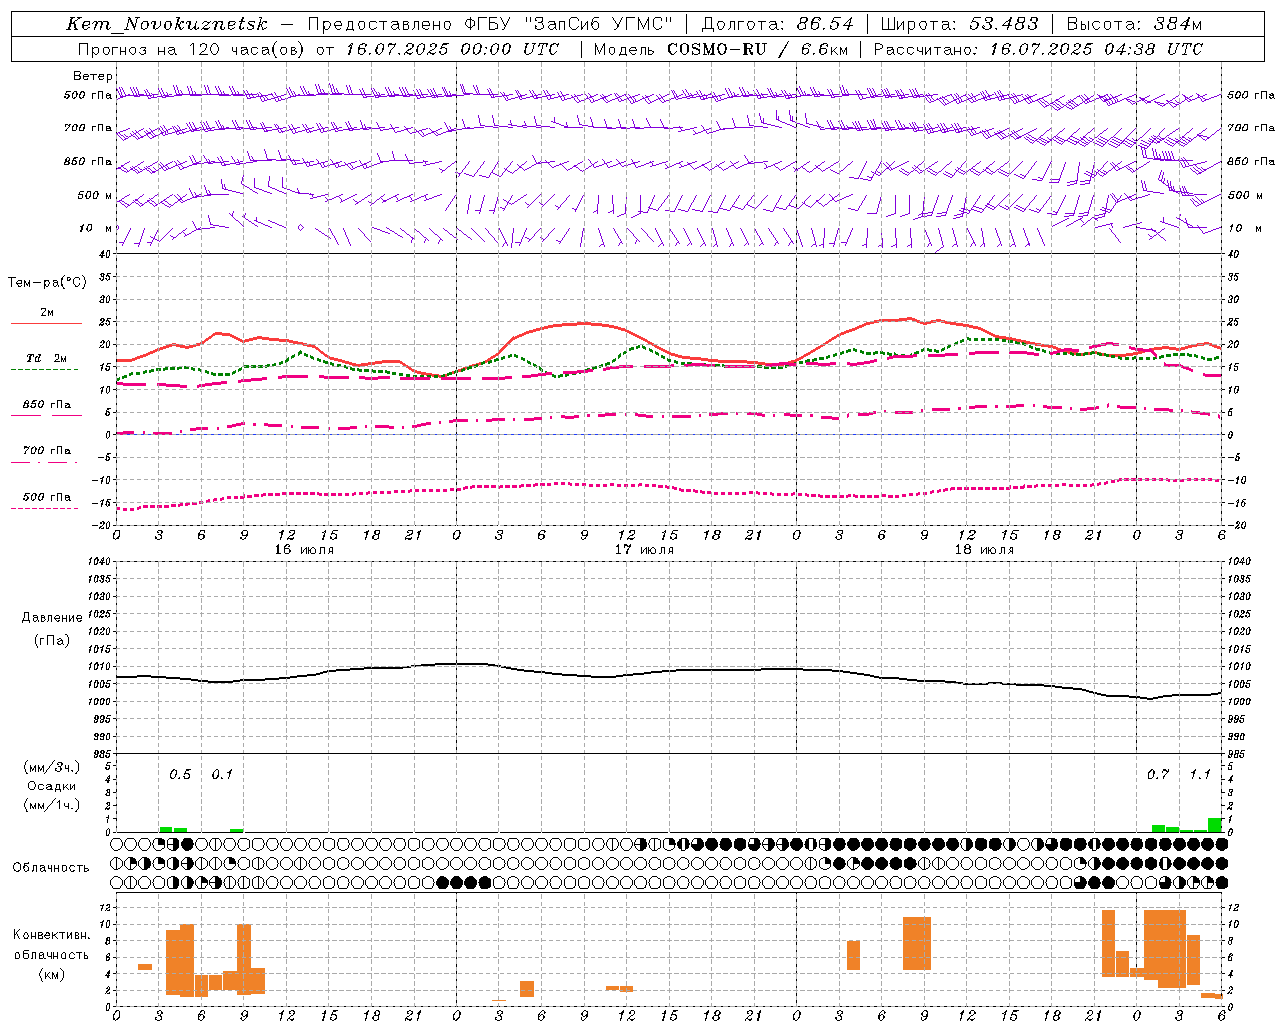The width and height of the screenshot is (1280, 1024).
Task: Select the Конвективн. convective cloud label
Action: pos(52,935)
